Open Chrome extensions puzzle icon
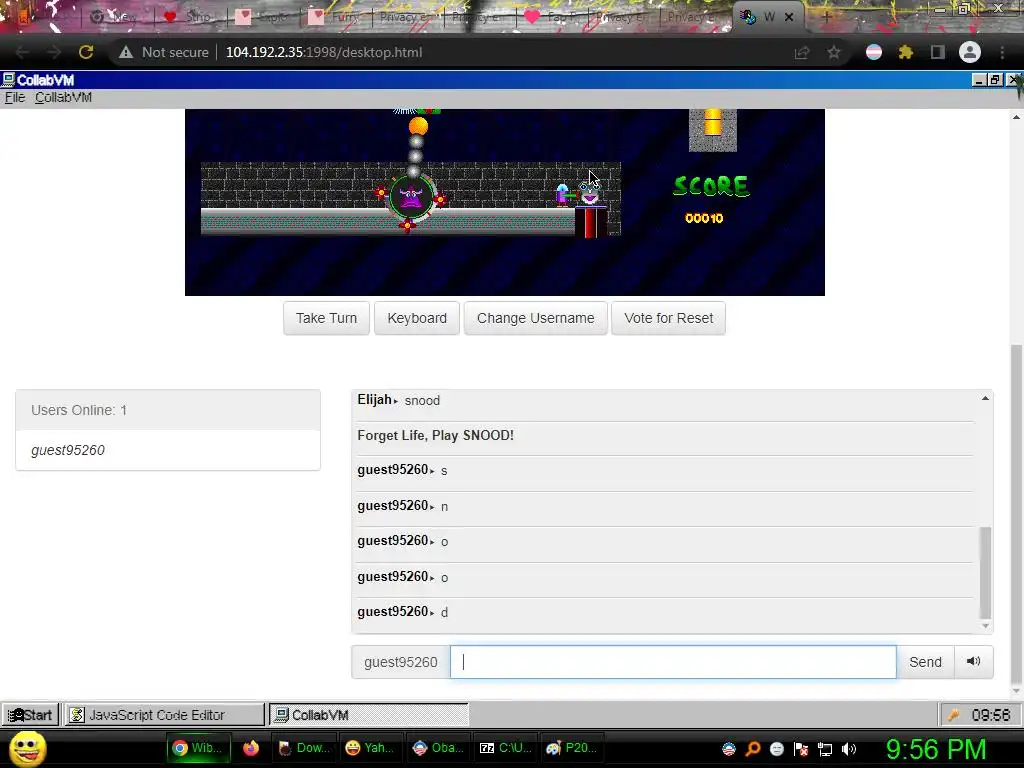This screenshot has height=768, width=1024. click(x=905, y=52)
